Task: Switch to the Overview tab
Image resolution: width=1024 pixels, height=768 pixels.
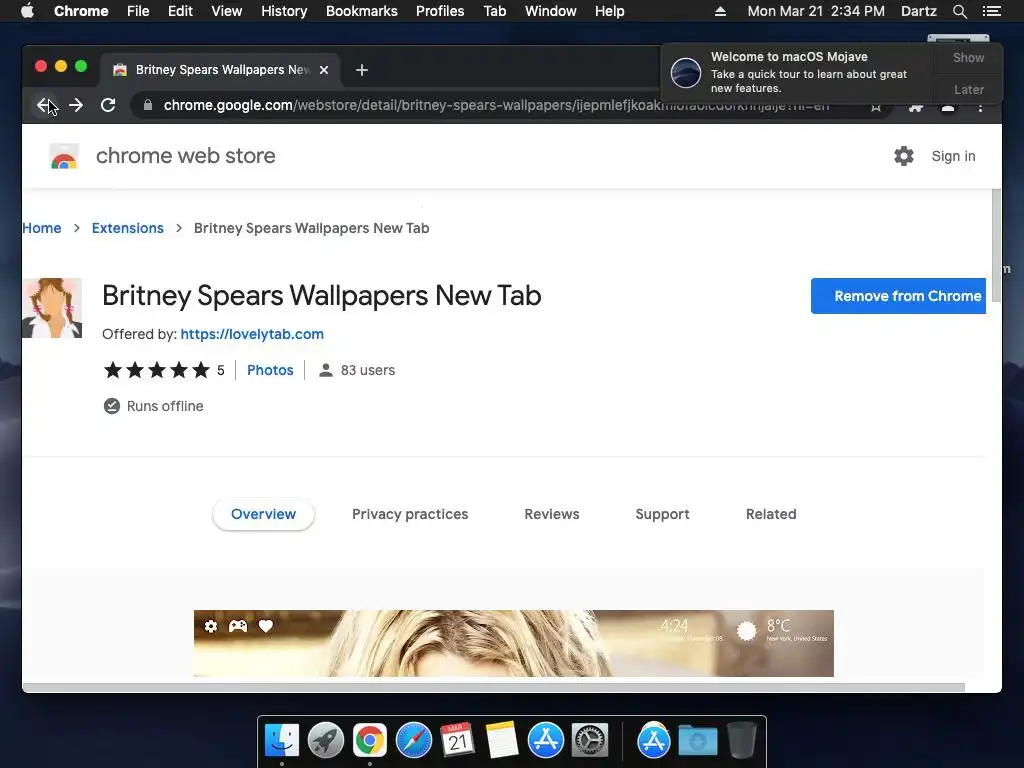Action: coord(263,514)
